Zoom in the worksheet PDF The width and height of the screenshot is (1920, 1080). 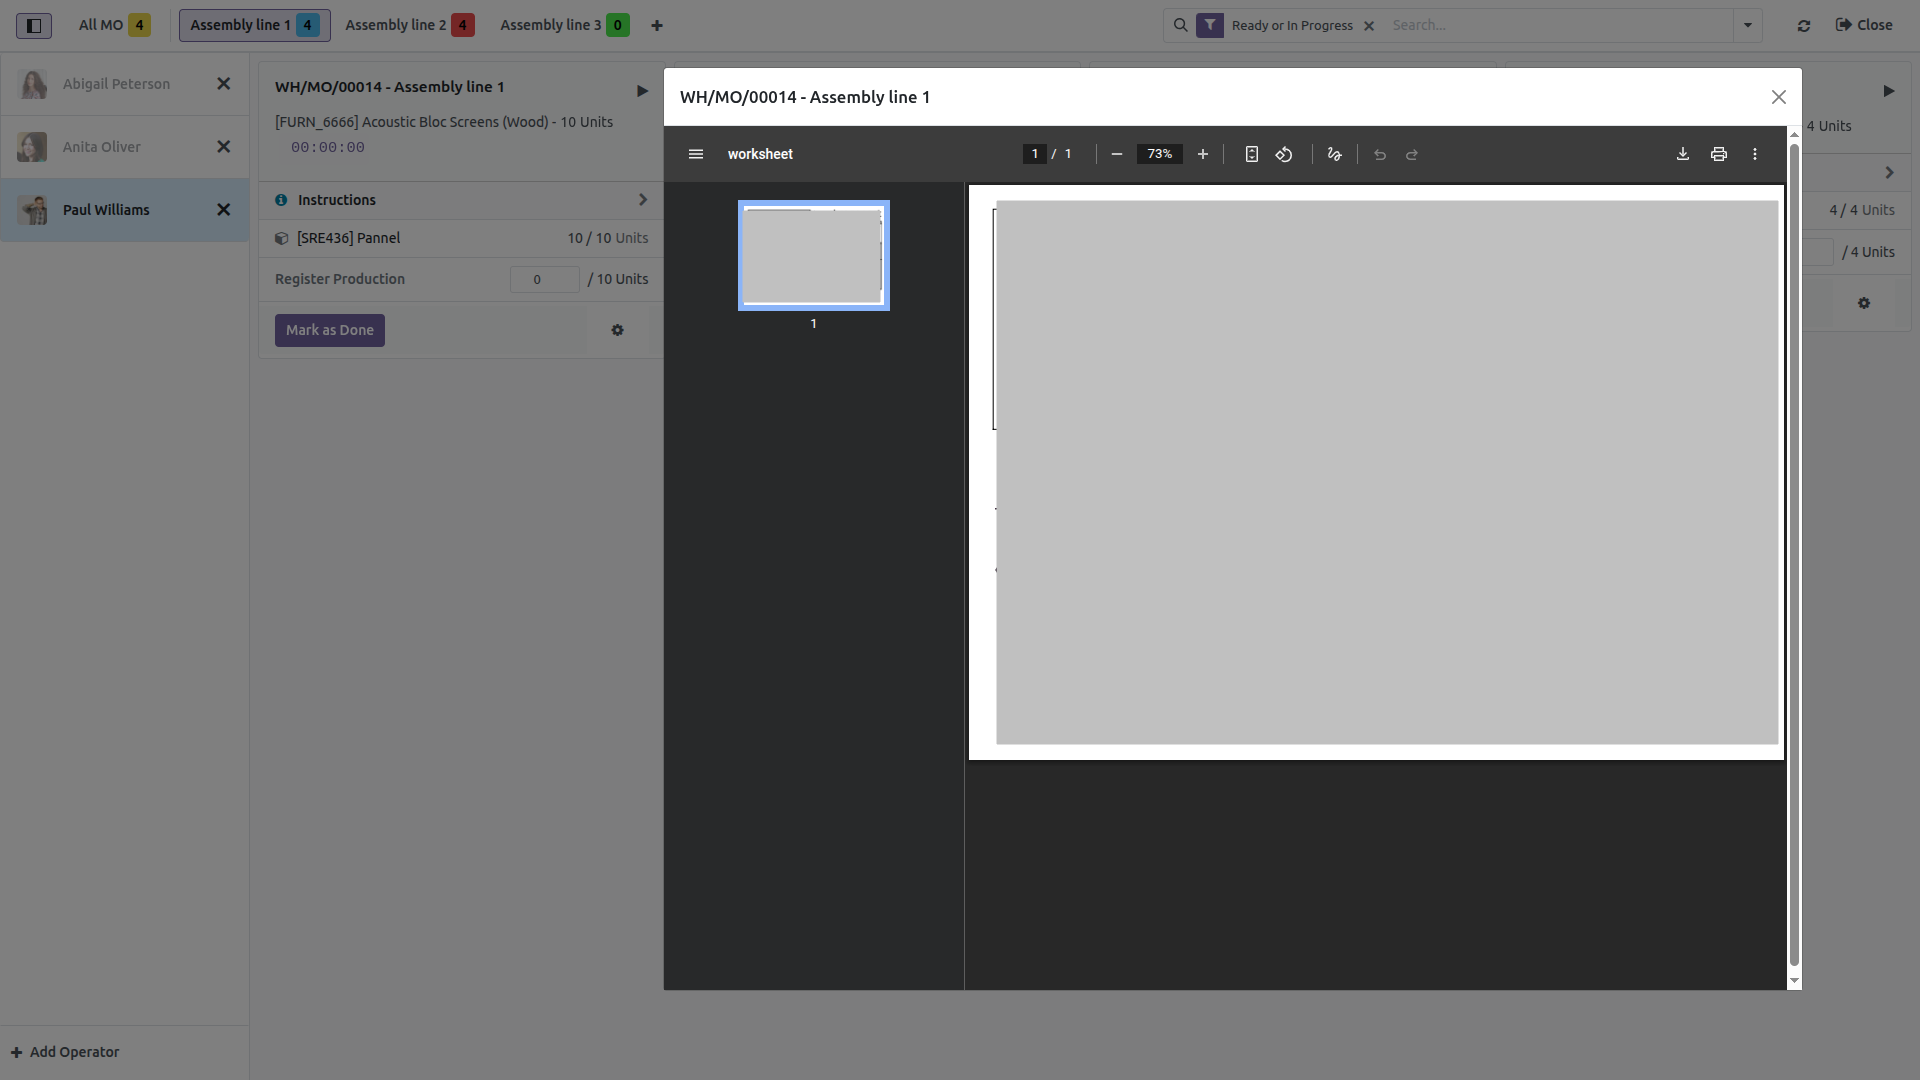[1203, 154]
